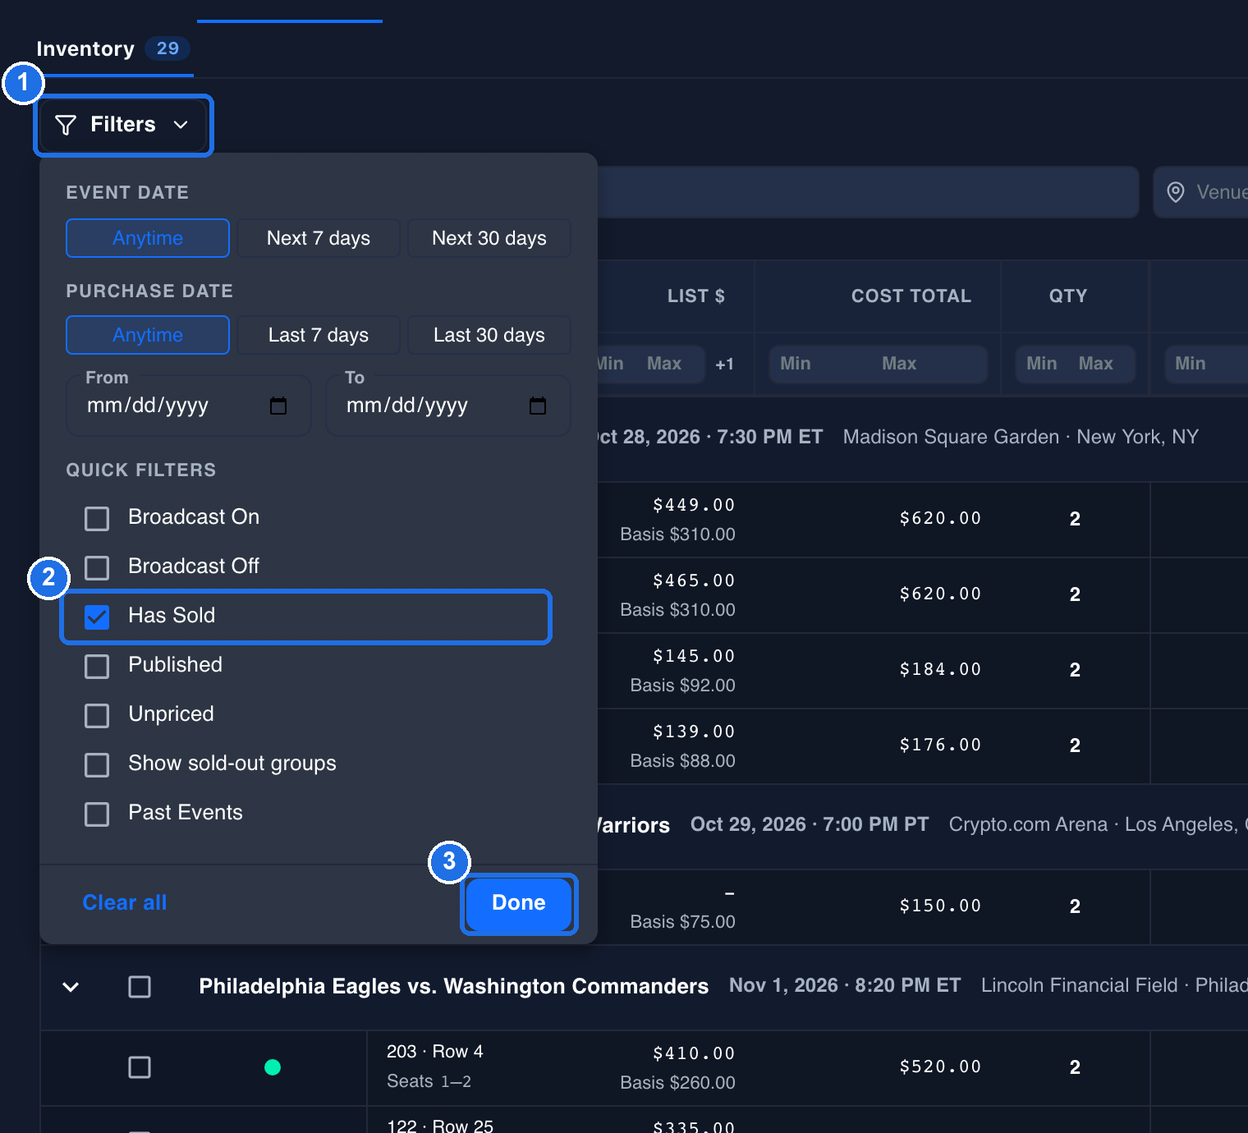
Task: Open calendar picker for To date
Action: 537,405
